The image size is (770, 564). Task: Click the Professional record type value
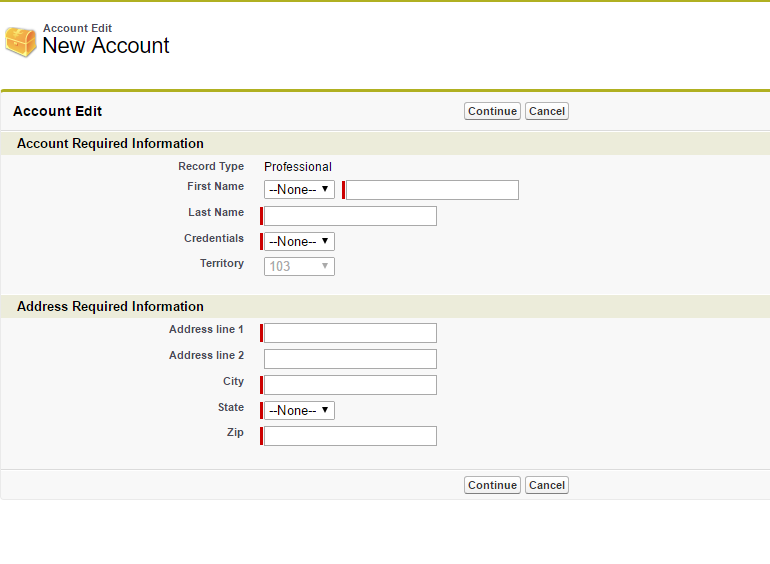(x=298, y=167)
